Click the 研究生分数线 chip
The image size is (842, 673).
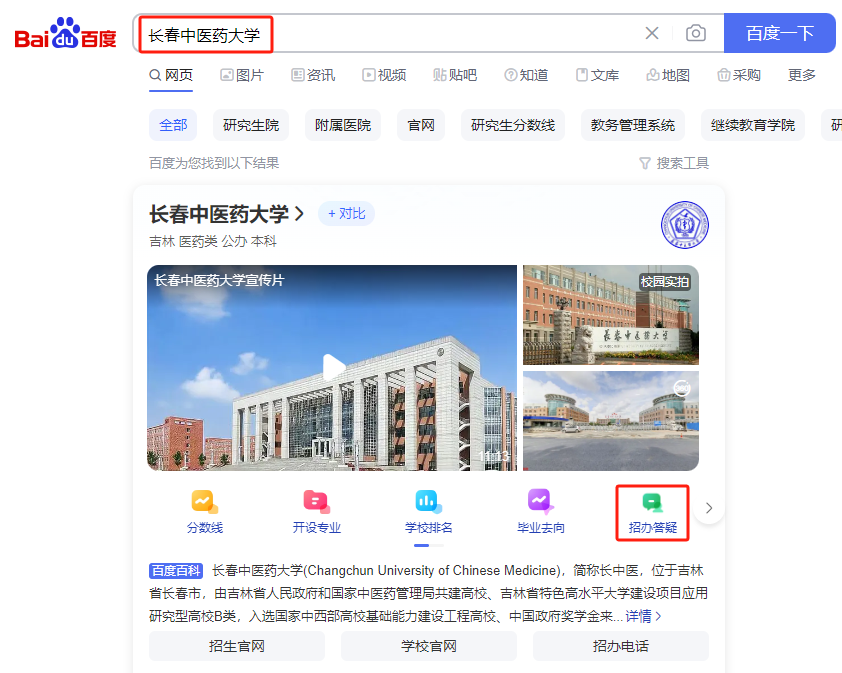pos(513,125)
